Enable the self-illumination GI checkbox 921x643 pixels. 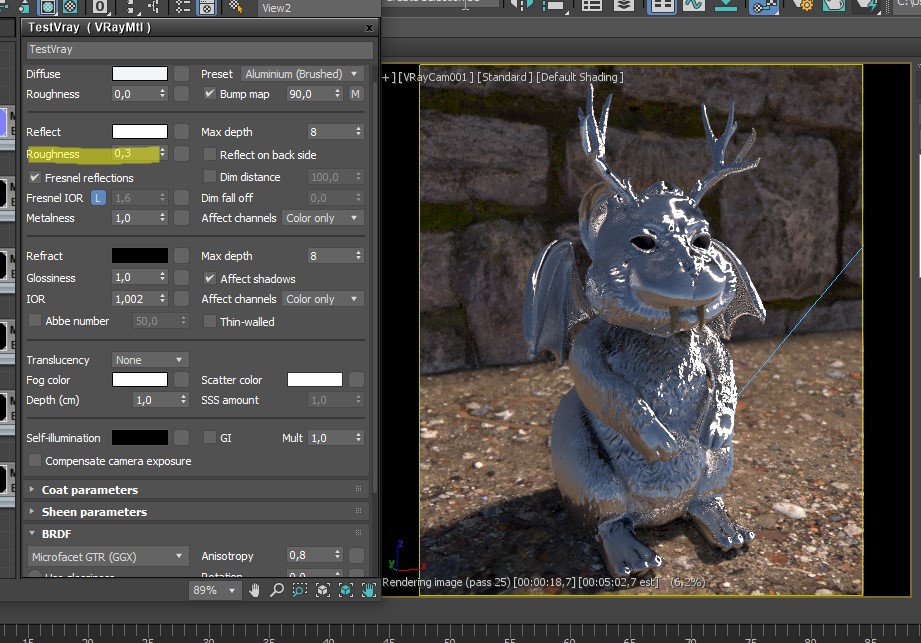coord(209,437)
